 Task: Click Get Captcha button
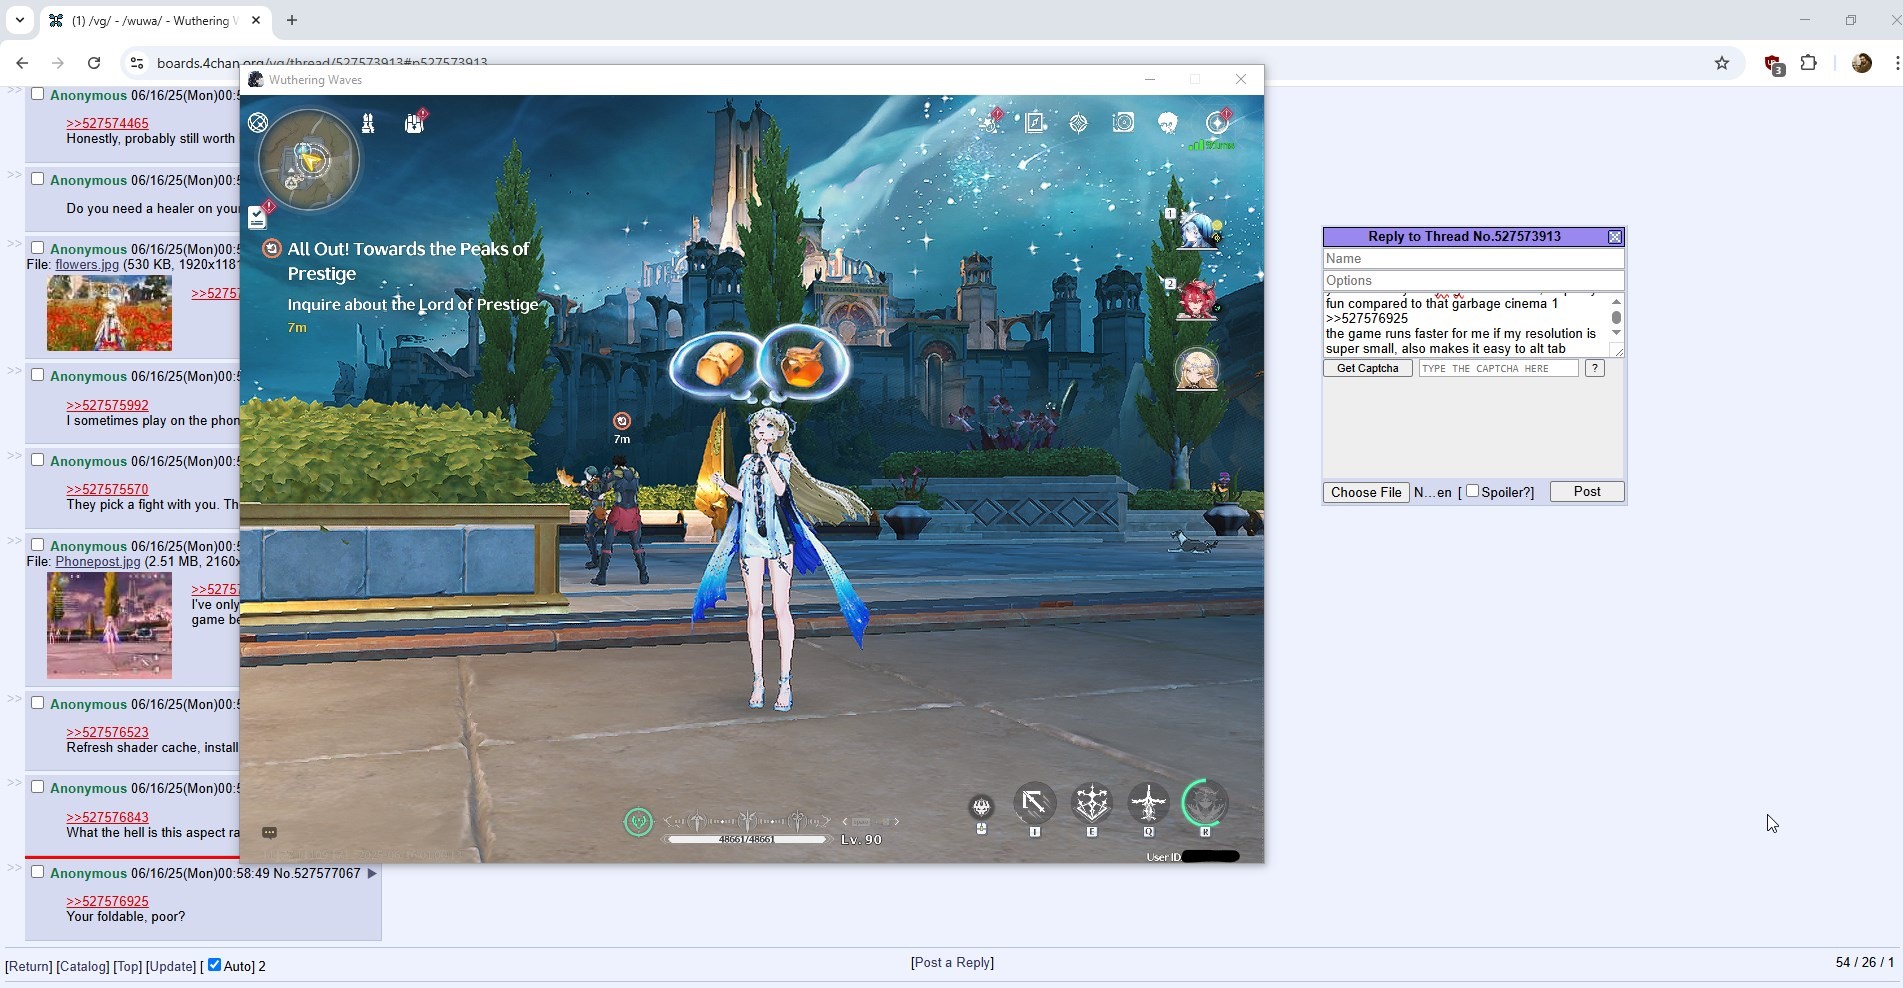pyautogui.click(x=1367, y=368)
